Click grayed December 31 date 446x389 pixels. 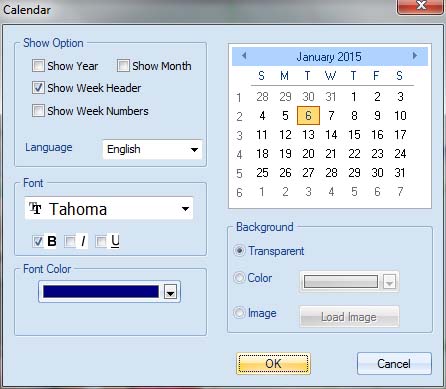click(x=331, y=97)
